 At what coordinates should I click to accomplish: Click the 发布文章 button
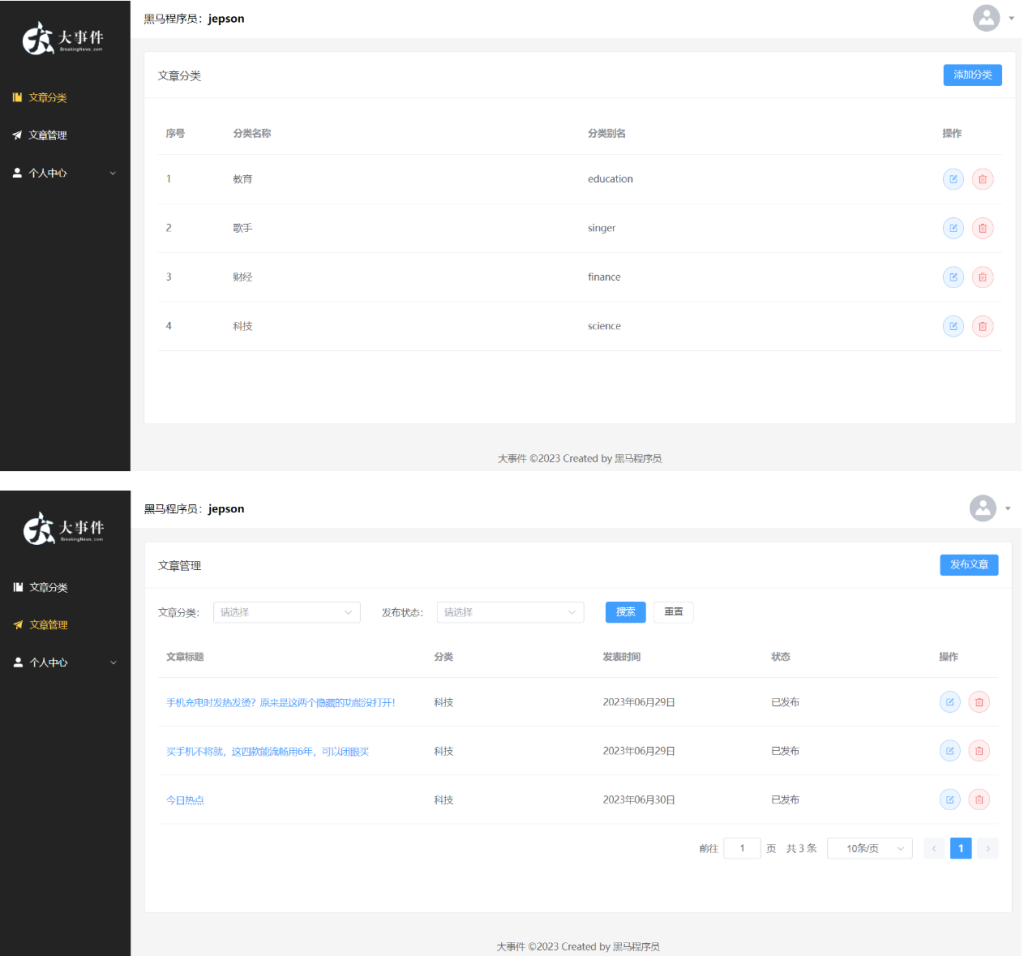968,565
